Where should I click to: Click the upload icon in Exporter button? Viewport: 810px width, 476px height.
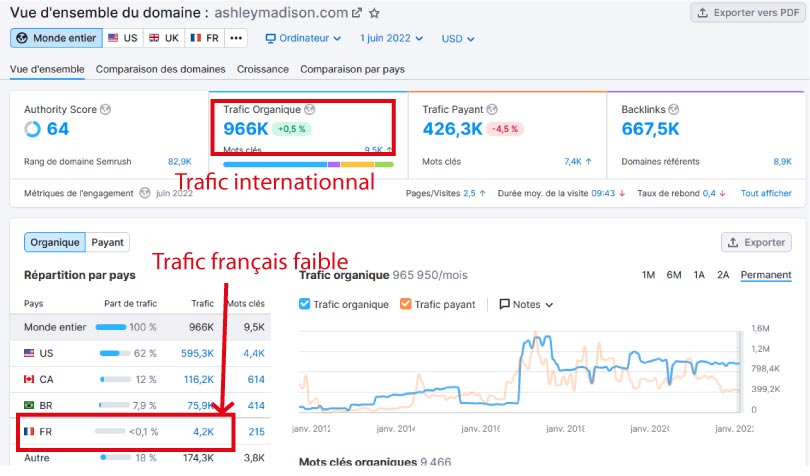pyautogui.click(x=733, y=242)
